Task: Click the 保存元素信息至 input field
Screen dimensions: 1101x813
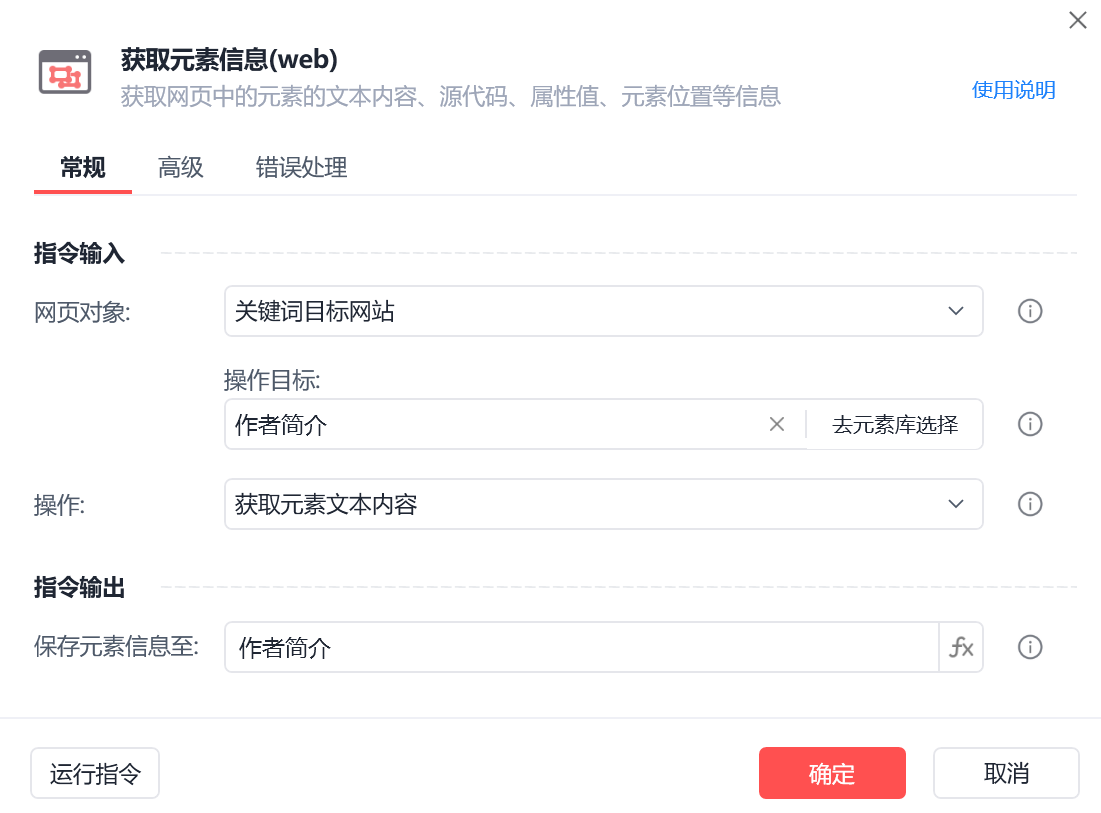Action: (580, 647)
